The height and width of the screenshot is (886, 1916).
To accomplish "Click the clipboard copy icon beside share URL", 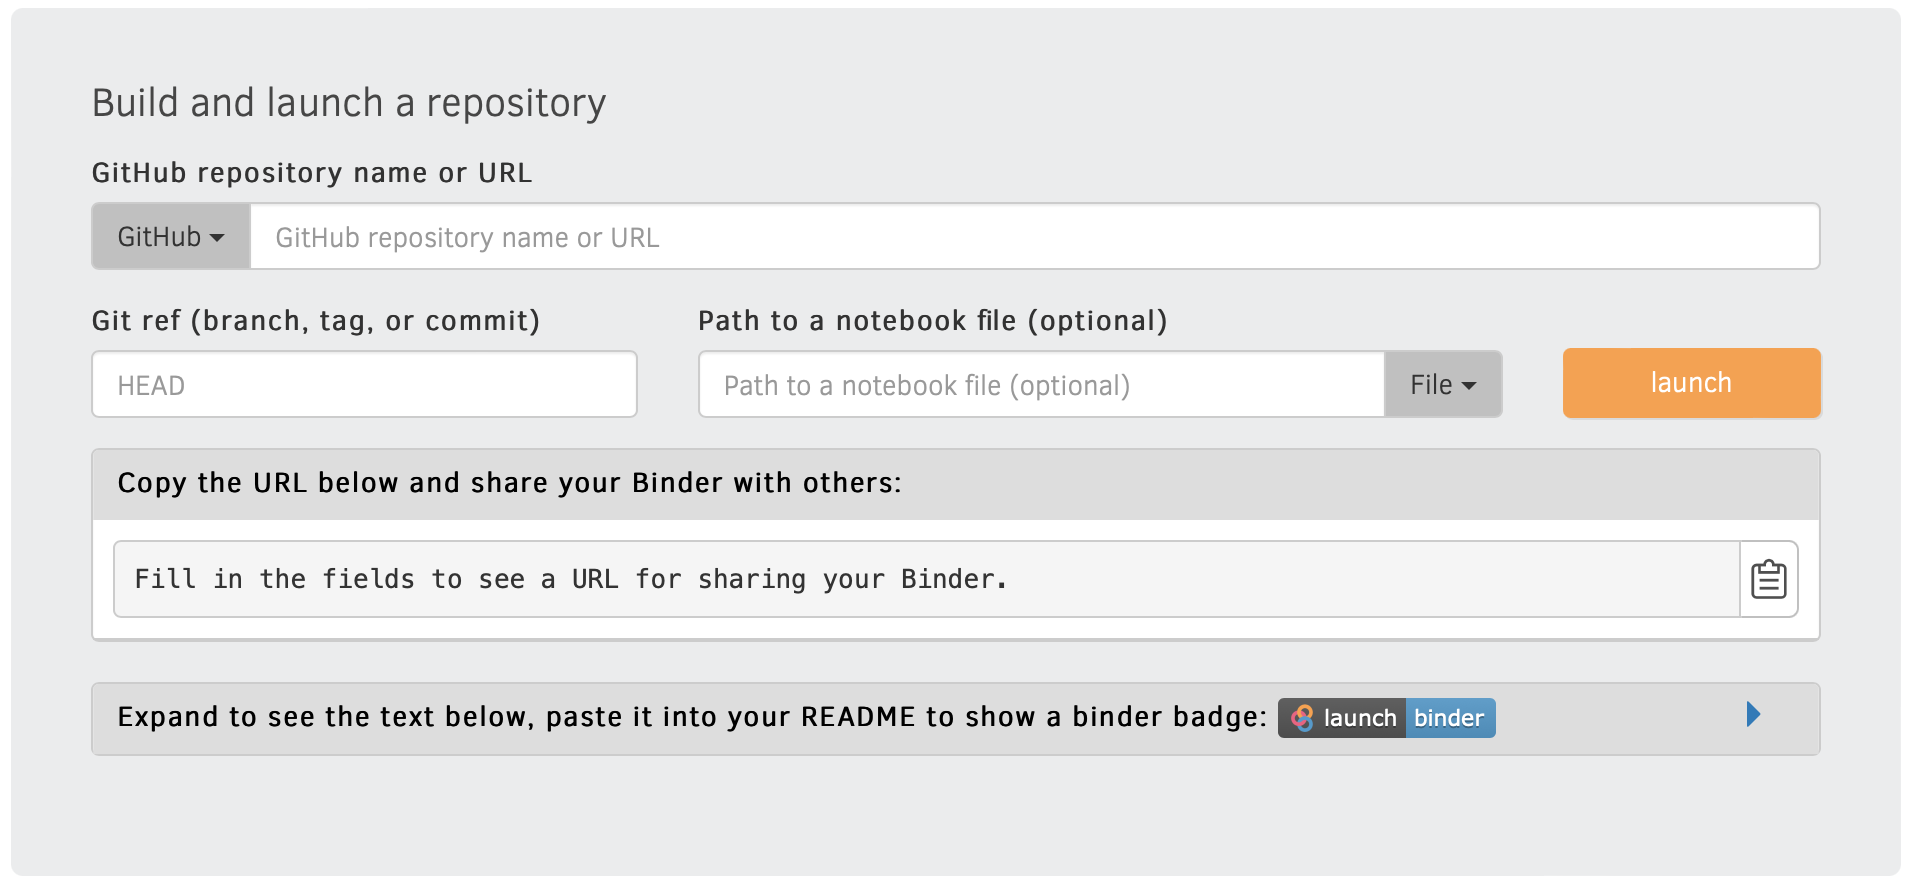I will [1768, 578].
